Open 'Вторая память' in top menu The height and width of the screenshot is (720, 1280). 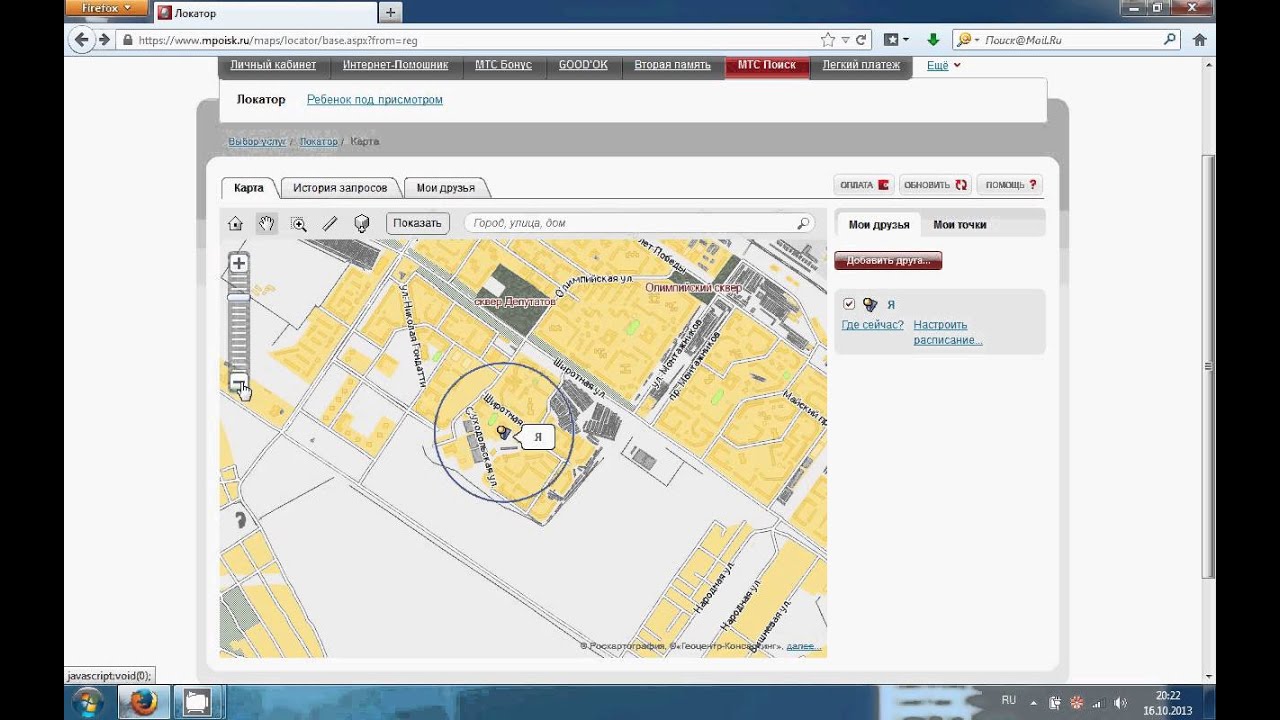tap(673, 65)
